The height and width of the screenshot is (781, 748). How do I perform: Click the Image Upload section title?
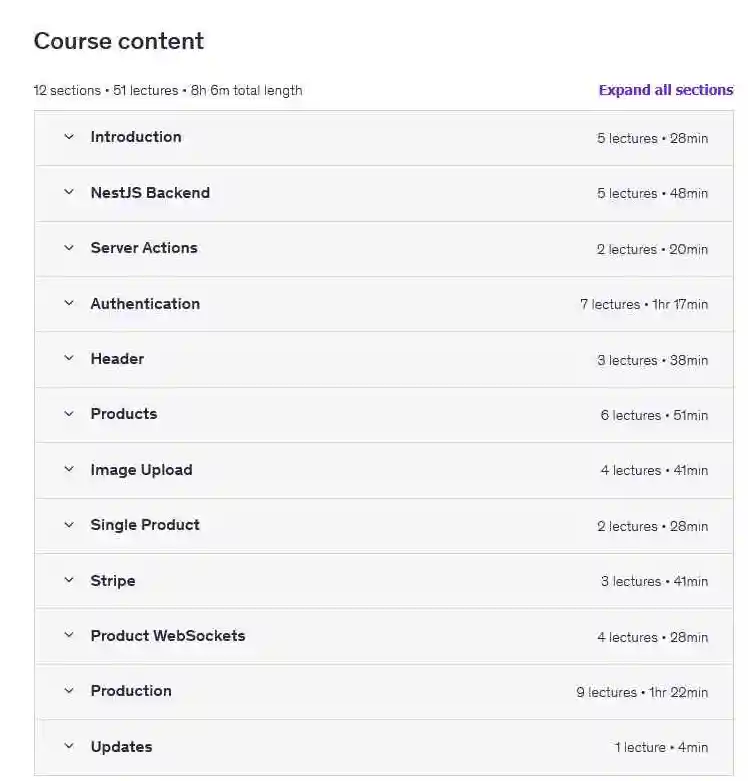point(141,470)
